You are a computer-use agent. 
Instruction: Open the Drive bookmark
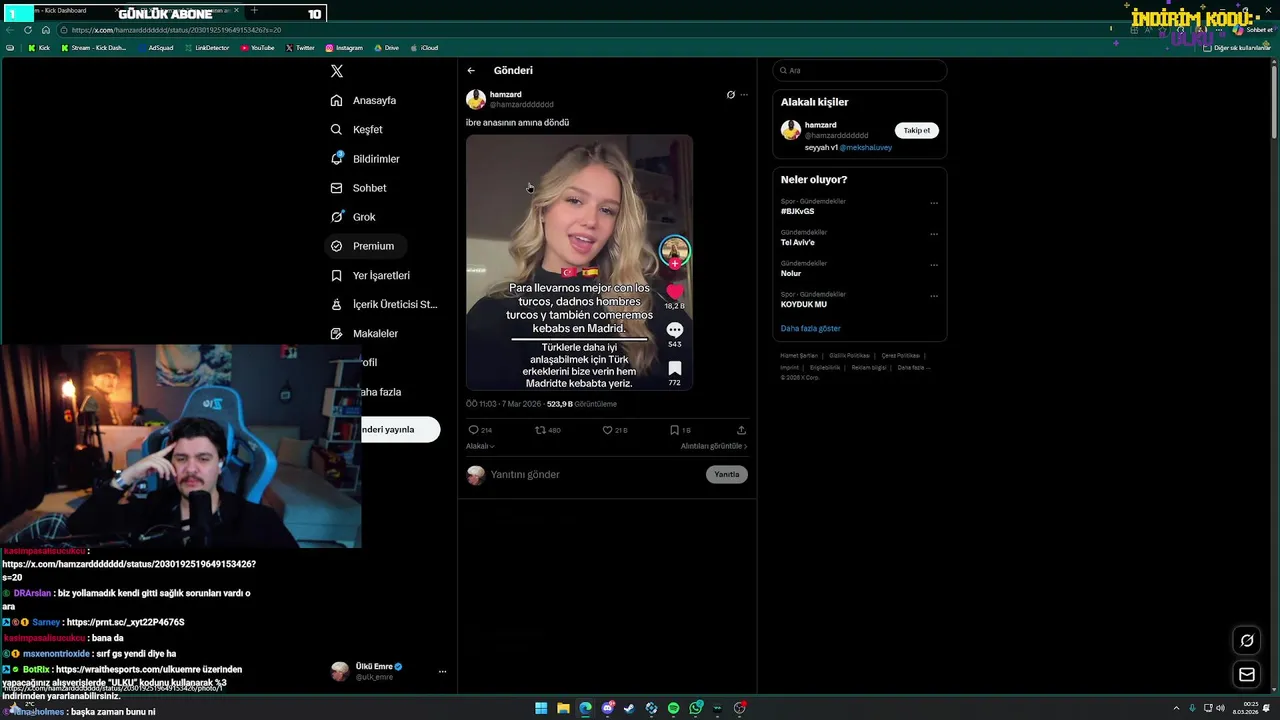click(x=387, y=48)
